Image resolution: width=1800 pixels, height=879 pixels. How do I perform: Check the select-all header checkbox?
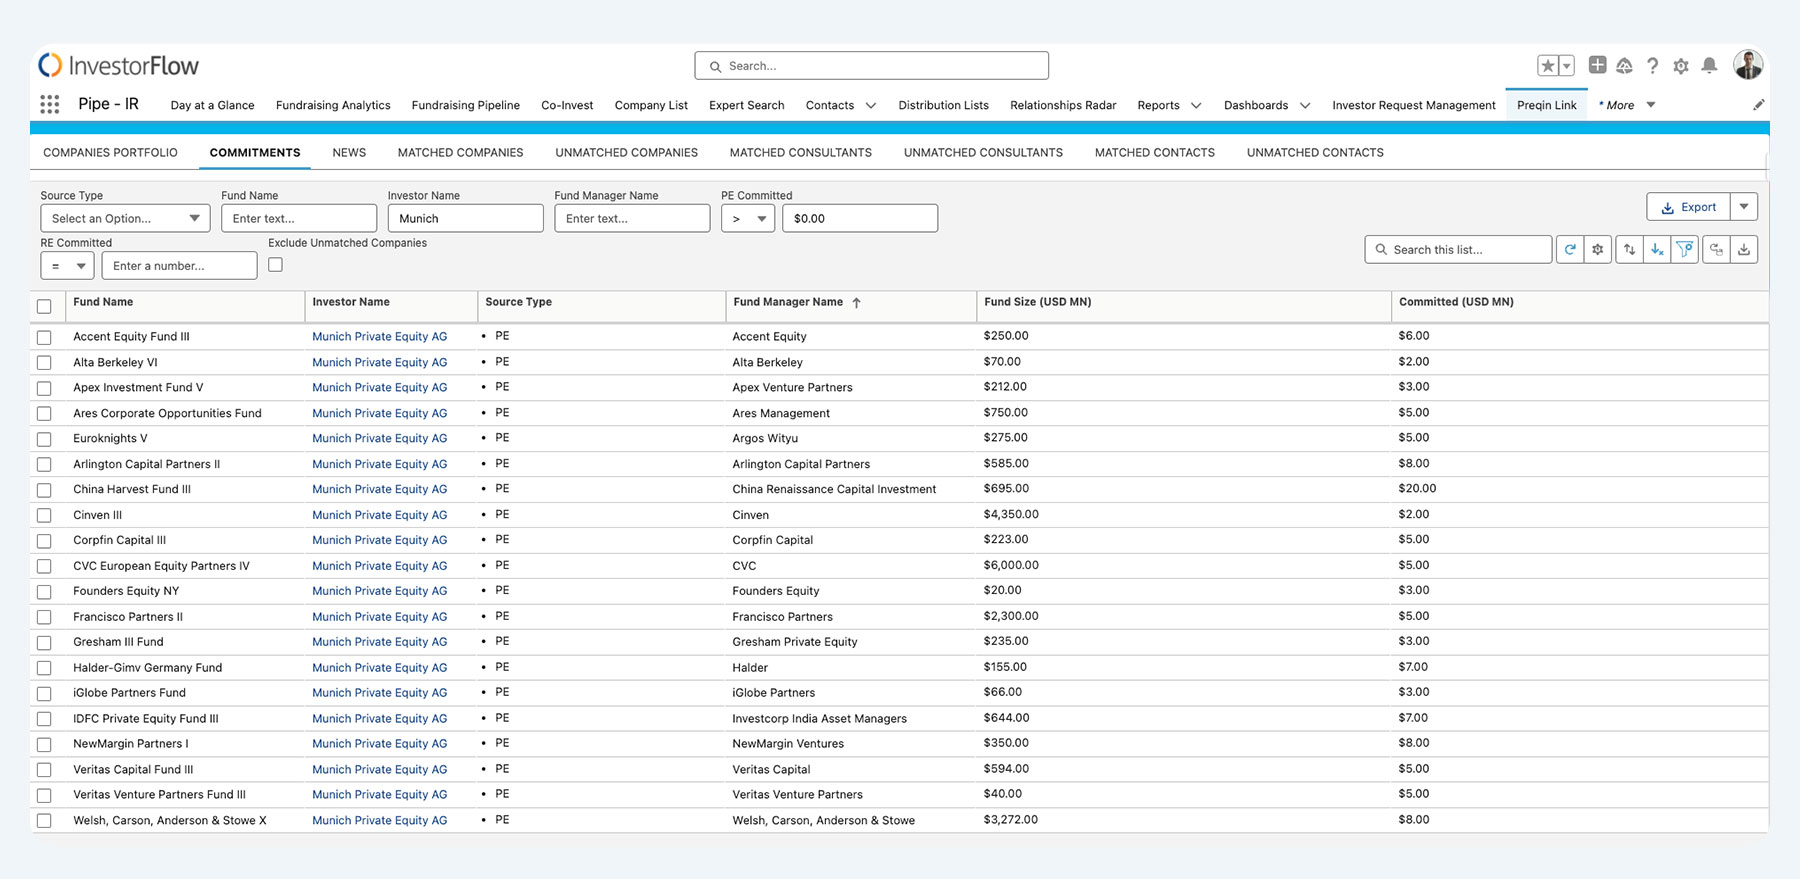44,306
